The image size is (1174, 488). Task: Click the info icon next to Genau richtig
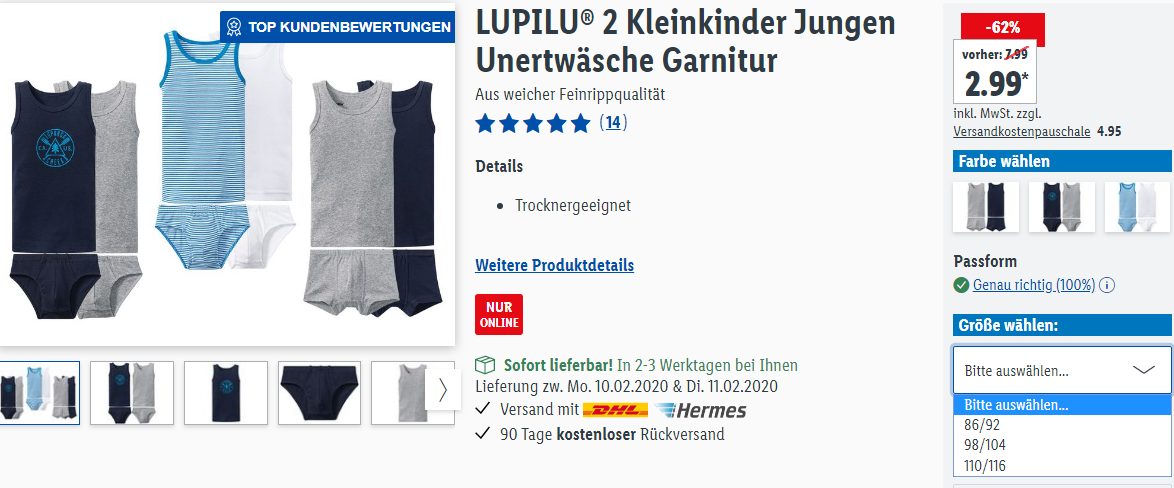click(x=1107, y=285)
